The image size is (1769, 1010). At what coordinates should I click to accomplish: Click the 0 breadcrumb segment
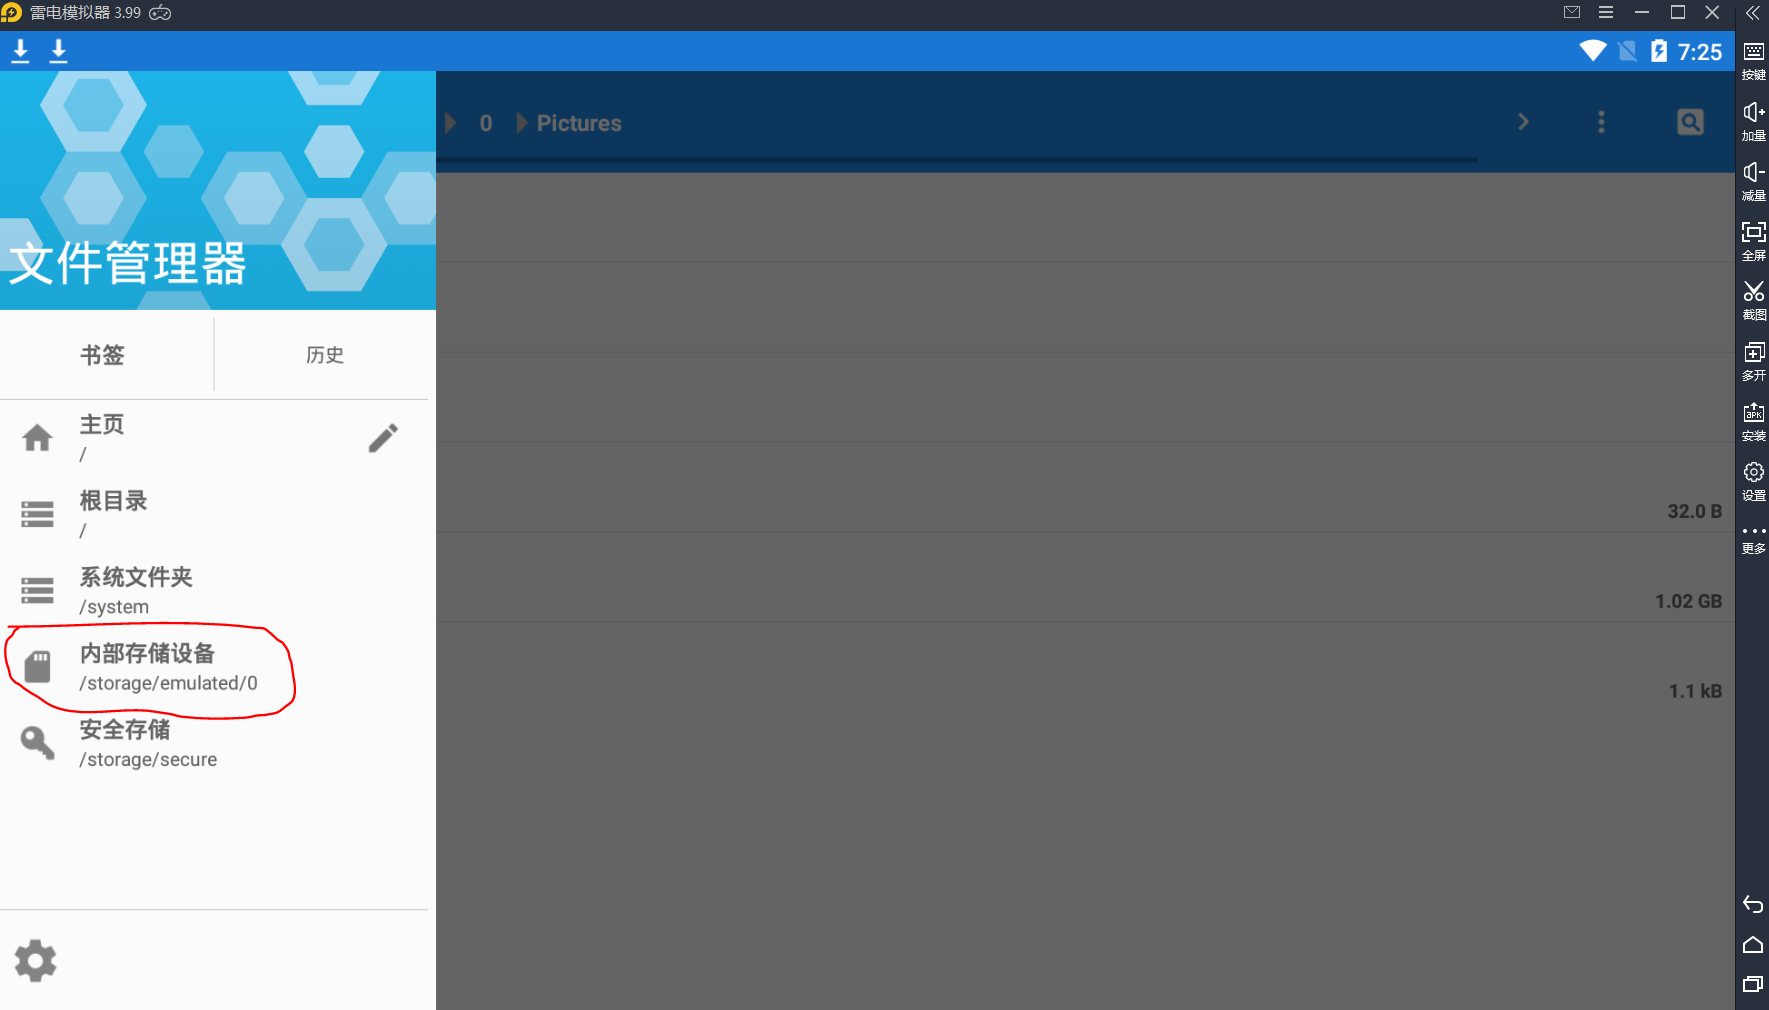[485, 123]
